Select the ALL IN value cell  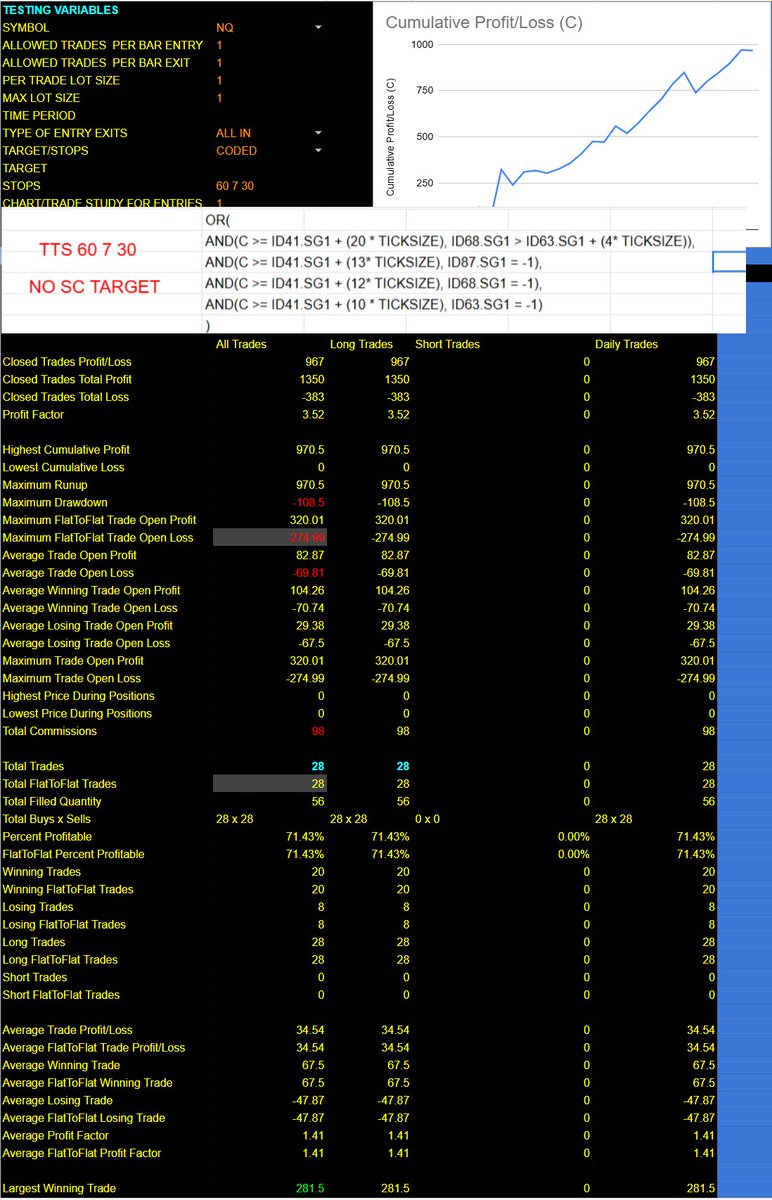pos(233,133)
